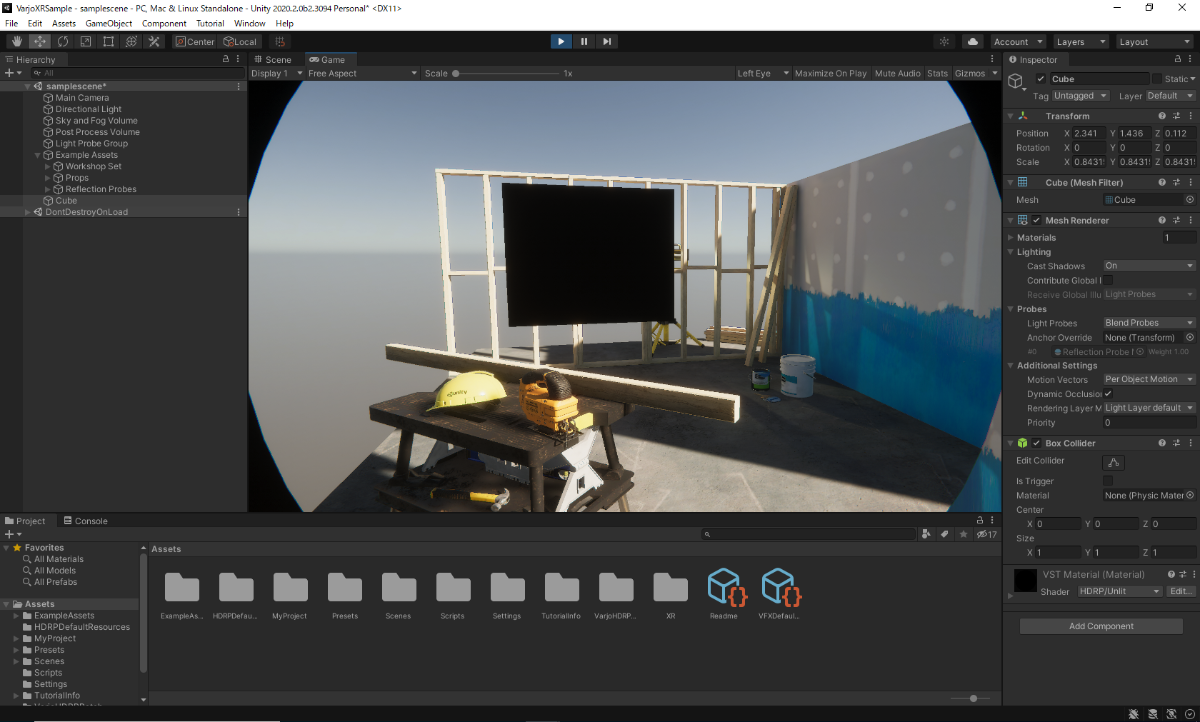
Task: Uncheck Dynamic Occlusion
Action: pyautogui.click(x=1108, y=394)
